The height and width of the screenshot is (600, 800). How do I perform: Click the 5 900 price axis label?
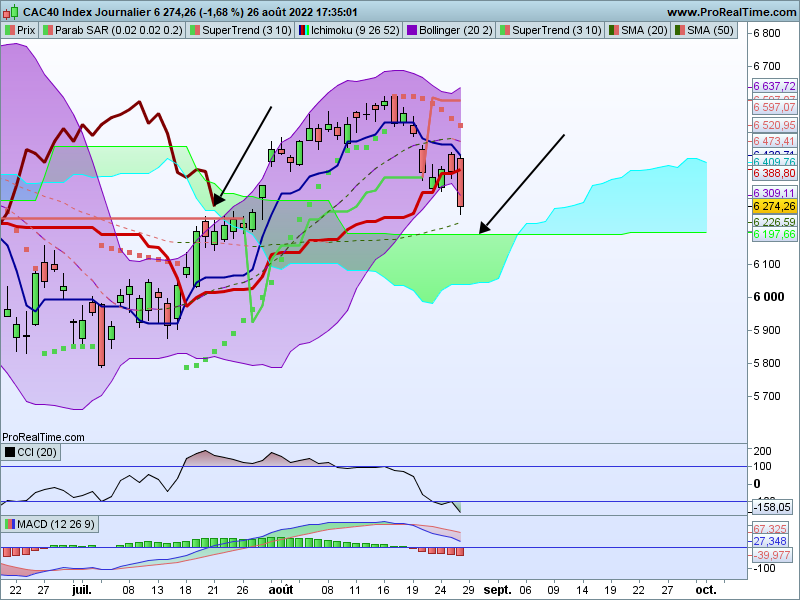[x=767, y=330]
